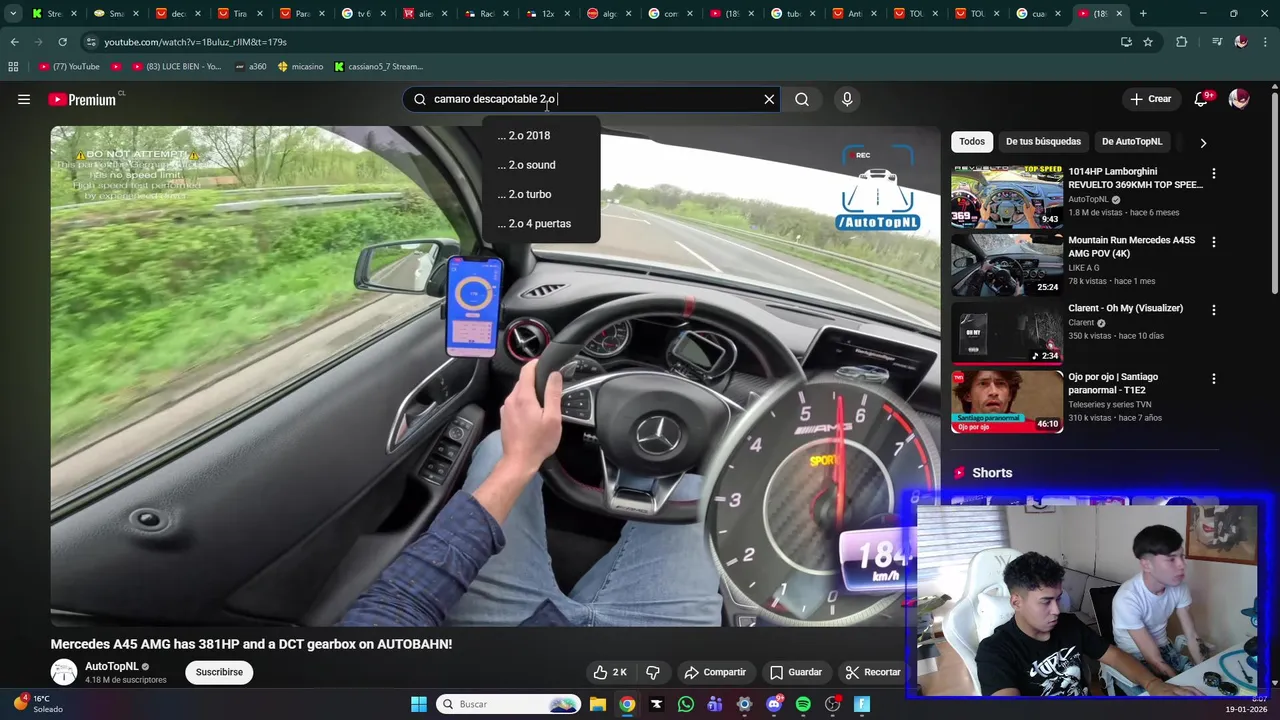
Task: Open the Windows Start button
Action: click(x=419, y=704)
